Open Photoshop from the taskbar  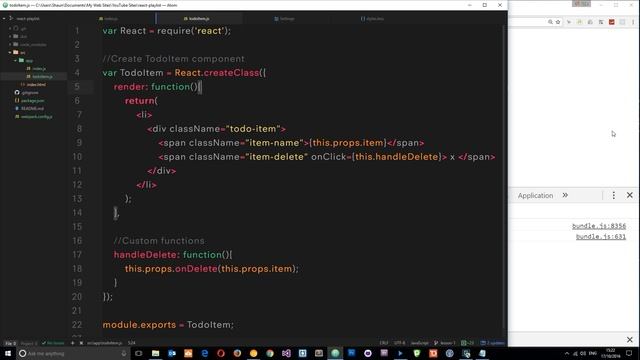point(351,353)
